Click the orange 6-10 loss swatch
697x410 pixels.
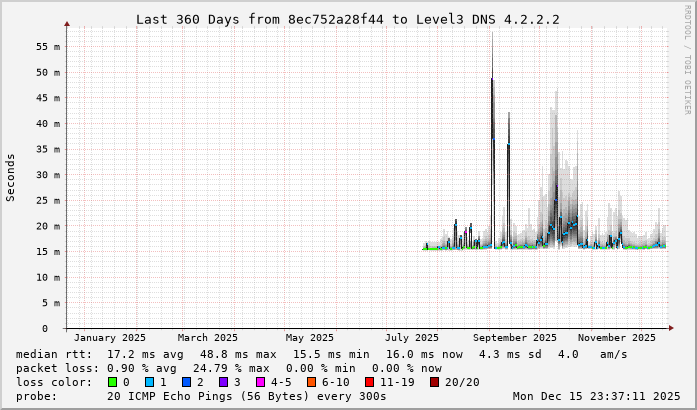(x=311, y=382)
